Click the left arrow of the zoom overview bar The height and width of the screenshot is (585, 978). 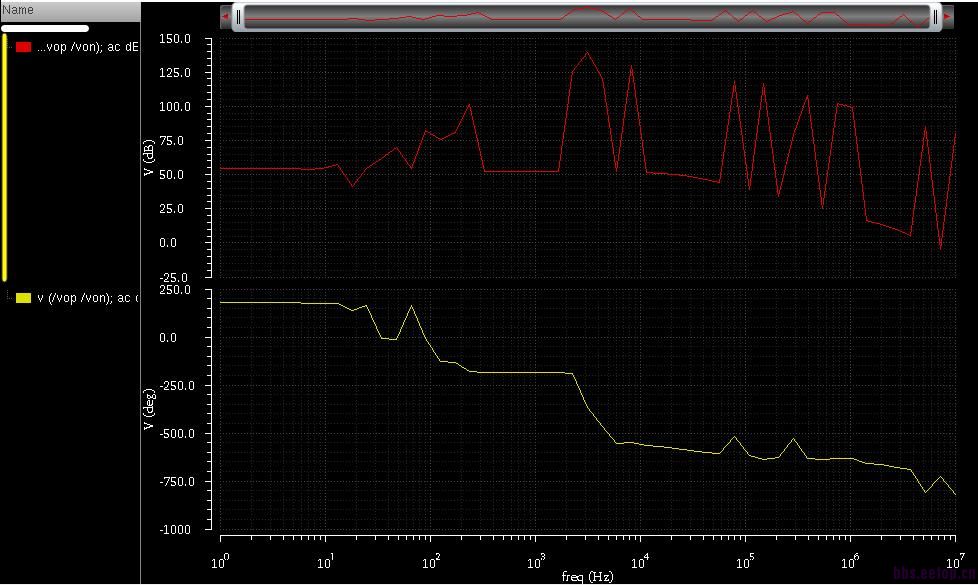tap(225, 17)
